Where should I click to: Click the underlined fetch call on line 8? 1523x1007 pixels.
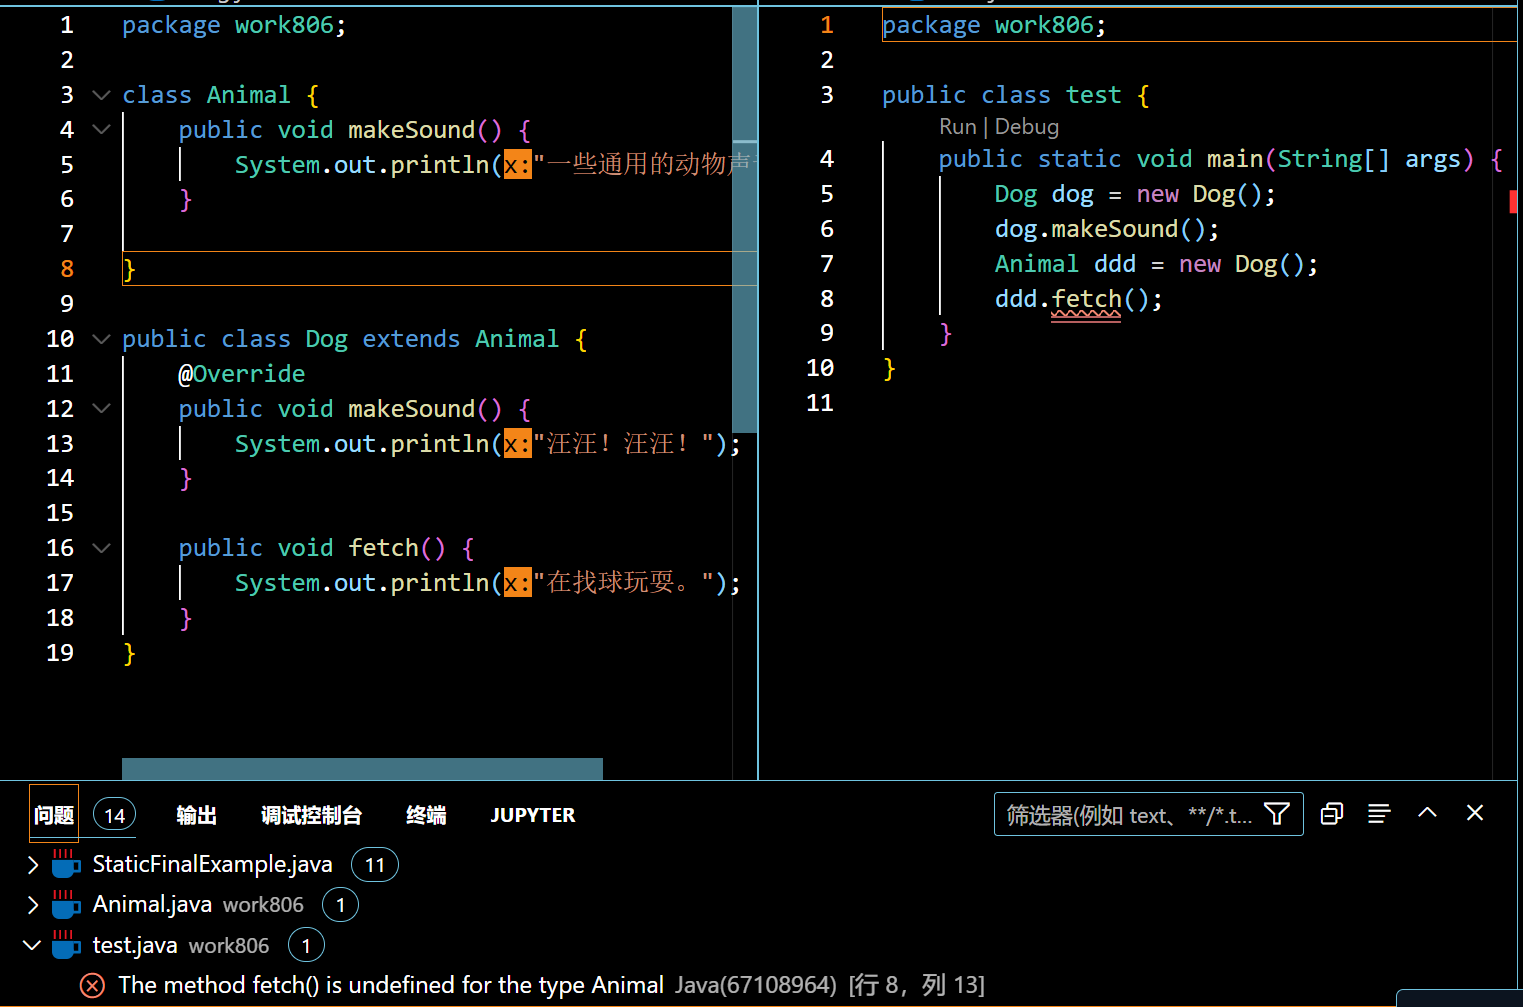[1086, 299]
